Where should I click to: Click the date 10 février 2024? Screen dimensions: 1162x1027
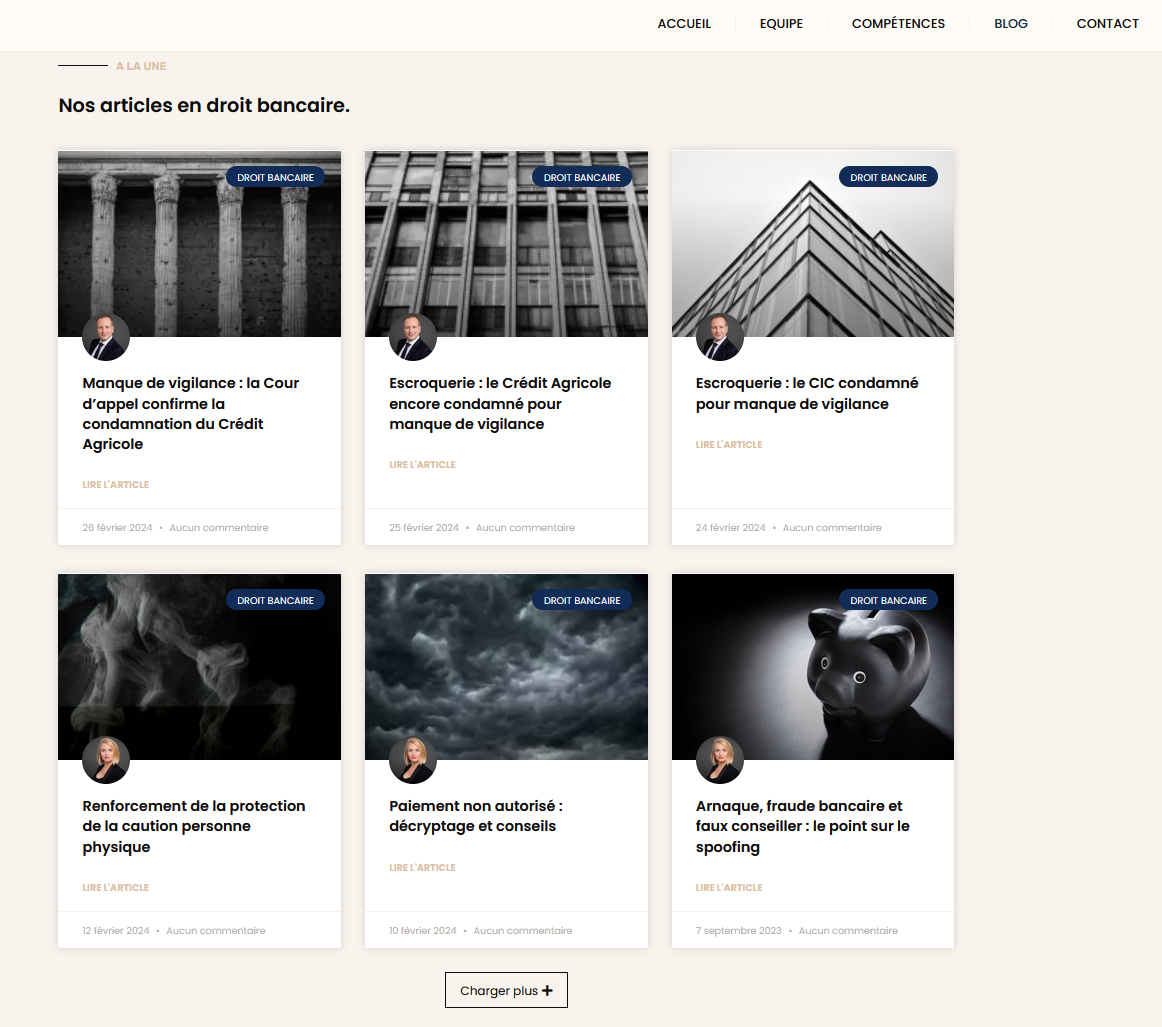[422, 931]
